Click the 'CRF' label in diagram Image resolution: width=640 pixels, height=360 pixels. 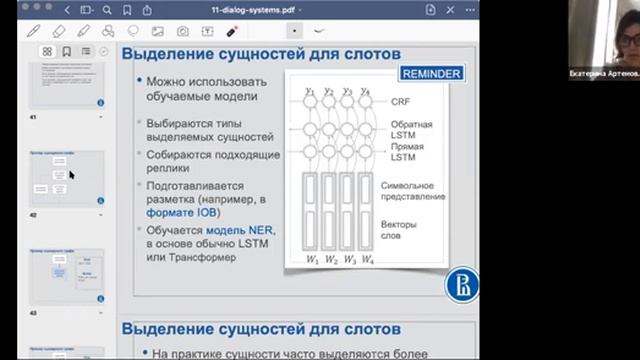pos(400,102)
